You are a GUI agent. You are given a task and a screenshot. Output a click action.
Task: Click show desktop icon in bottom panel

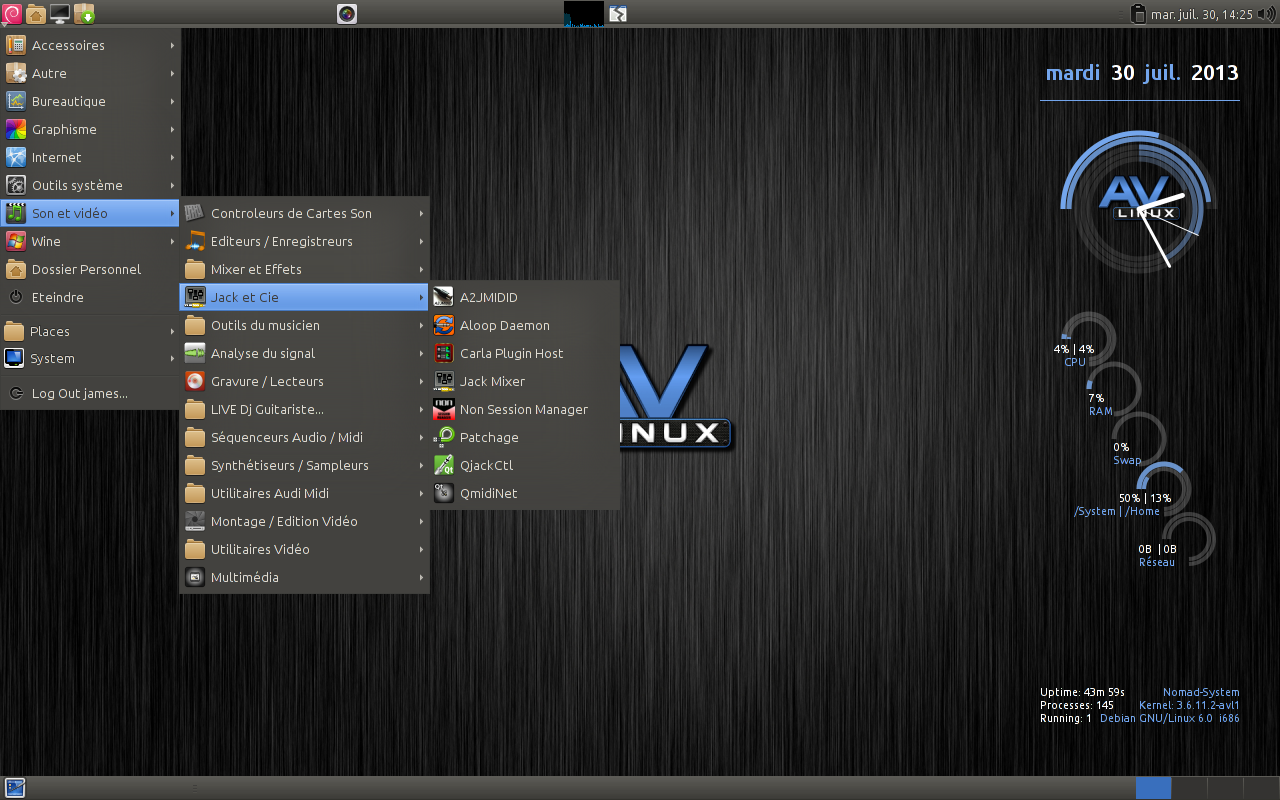pyautogui.click(x=15, y=788)
